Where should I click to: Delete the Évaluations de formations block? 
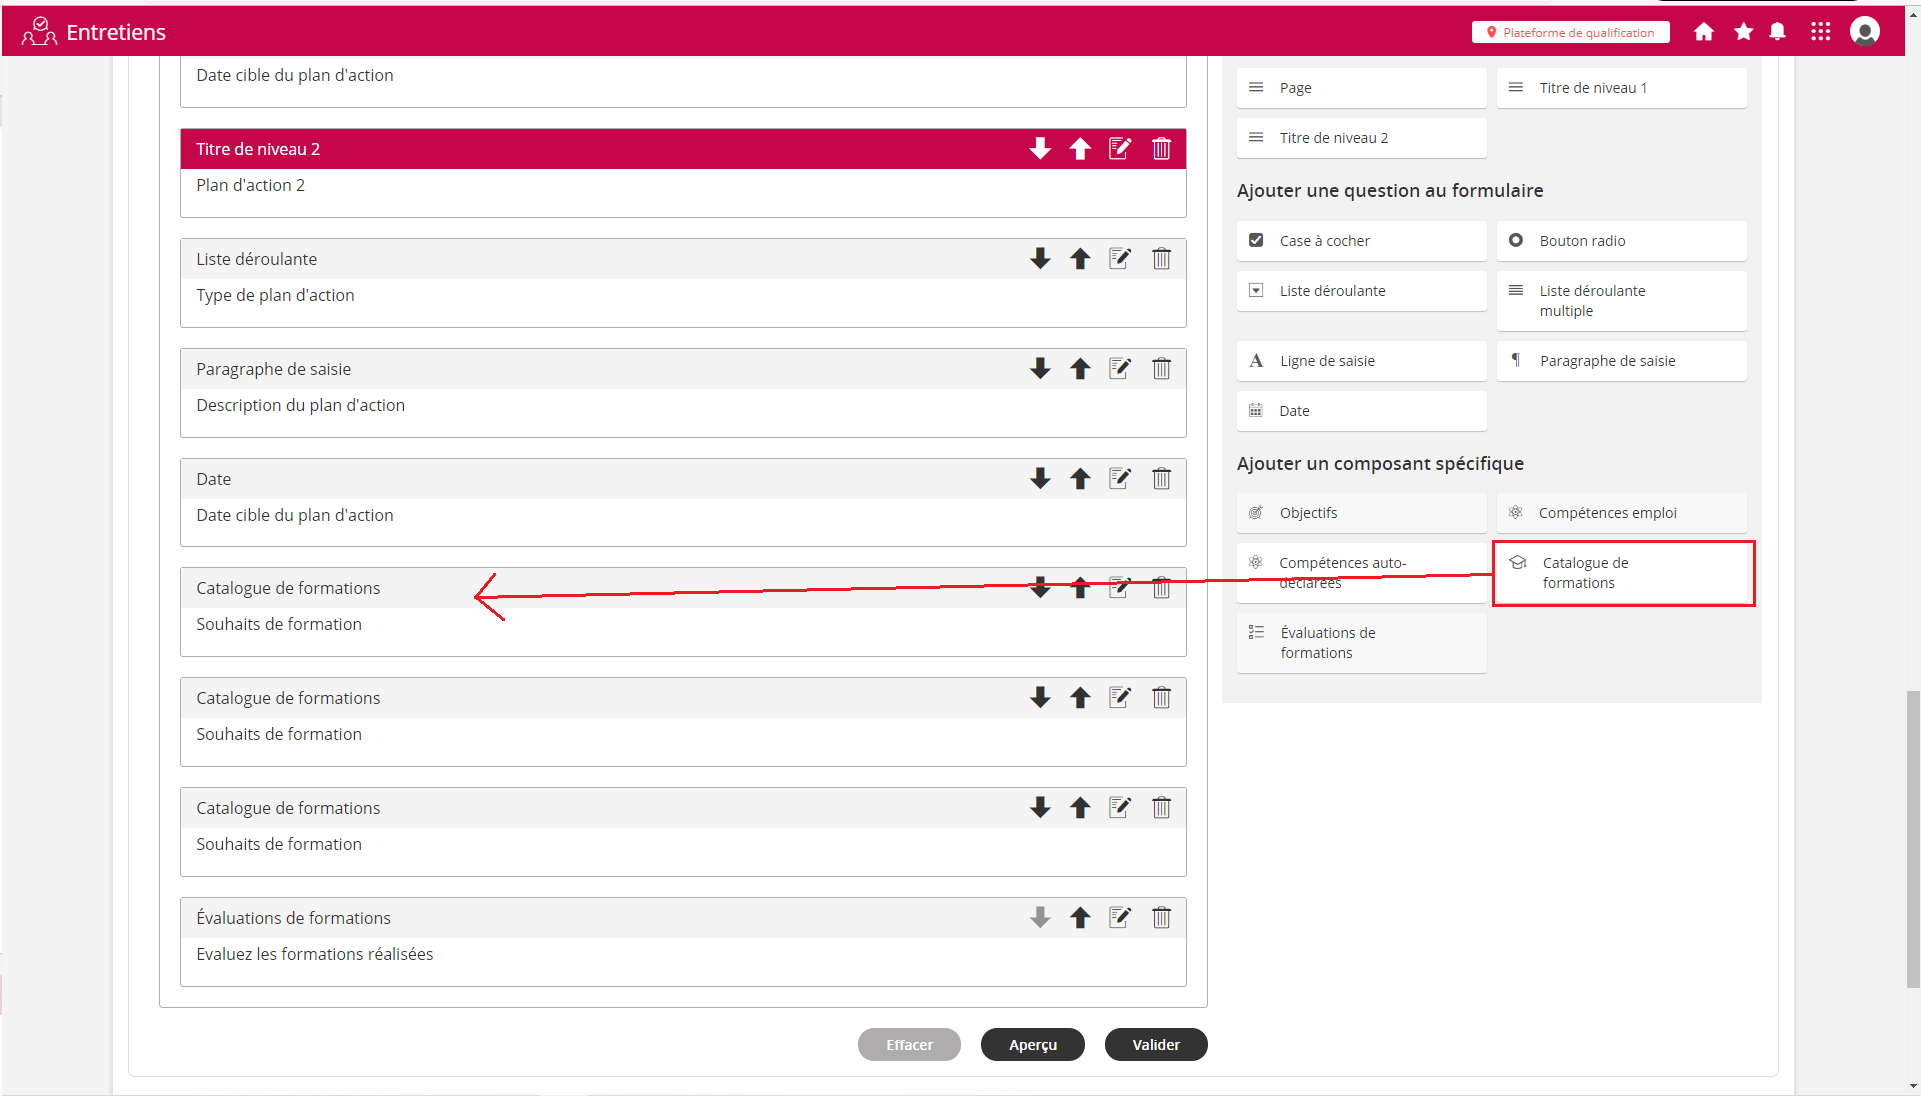[x=1161, y=918]
